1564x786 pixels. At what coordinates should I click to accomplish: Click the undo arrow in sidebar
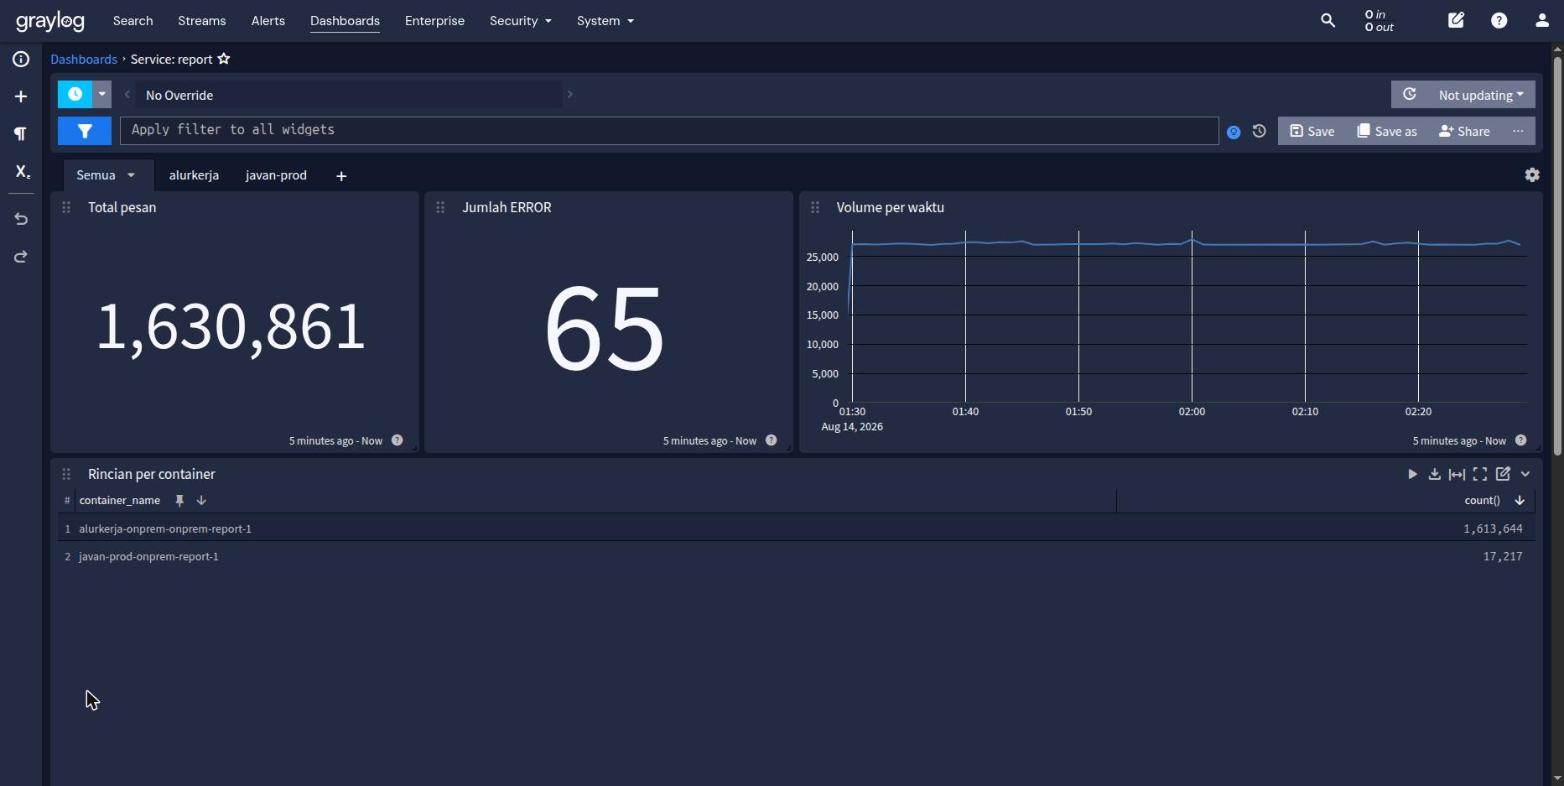(x=20, y=219)
